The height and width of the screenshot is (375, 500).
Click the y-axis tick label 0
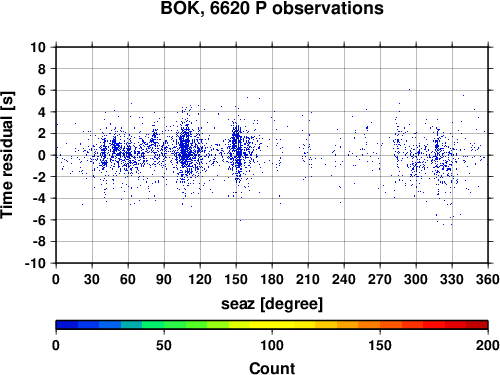click(42, 155)
